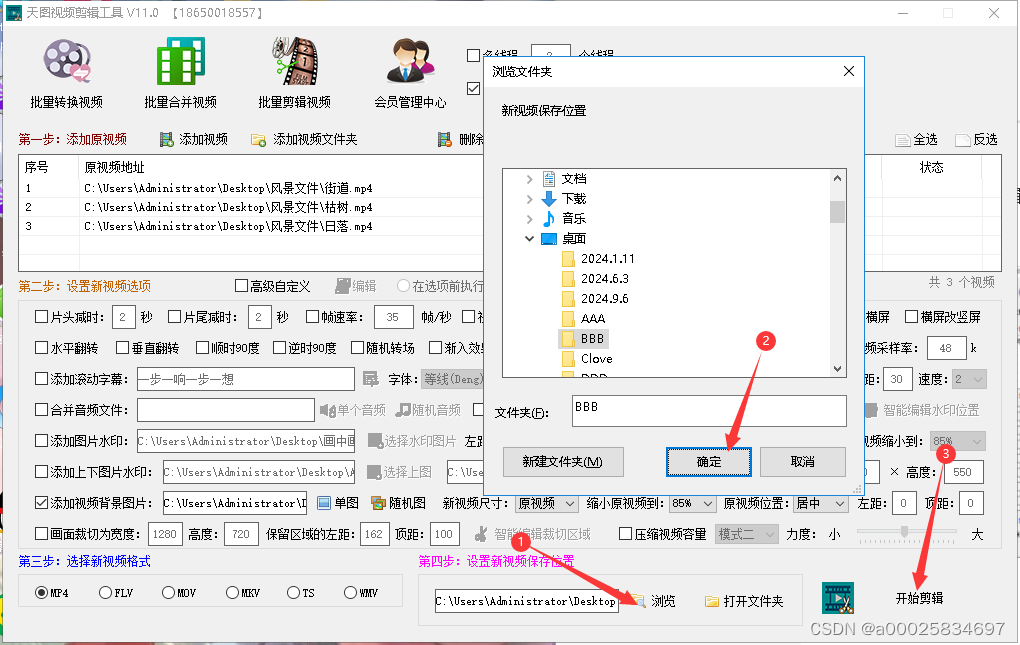The image size is (1020, 645).
Task: Click the 反选 invert selection icon
Action: click(963, 140)
